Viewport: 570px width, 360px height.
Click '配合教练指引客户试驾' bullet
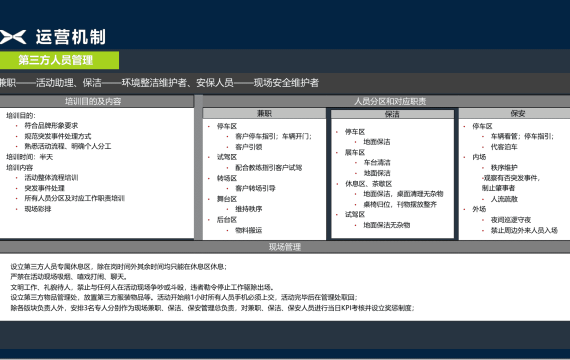pyautogui.click(x=269, y=168)
